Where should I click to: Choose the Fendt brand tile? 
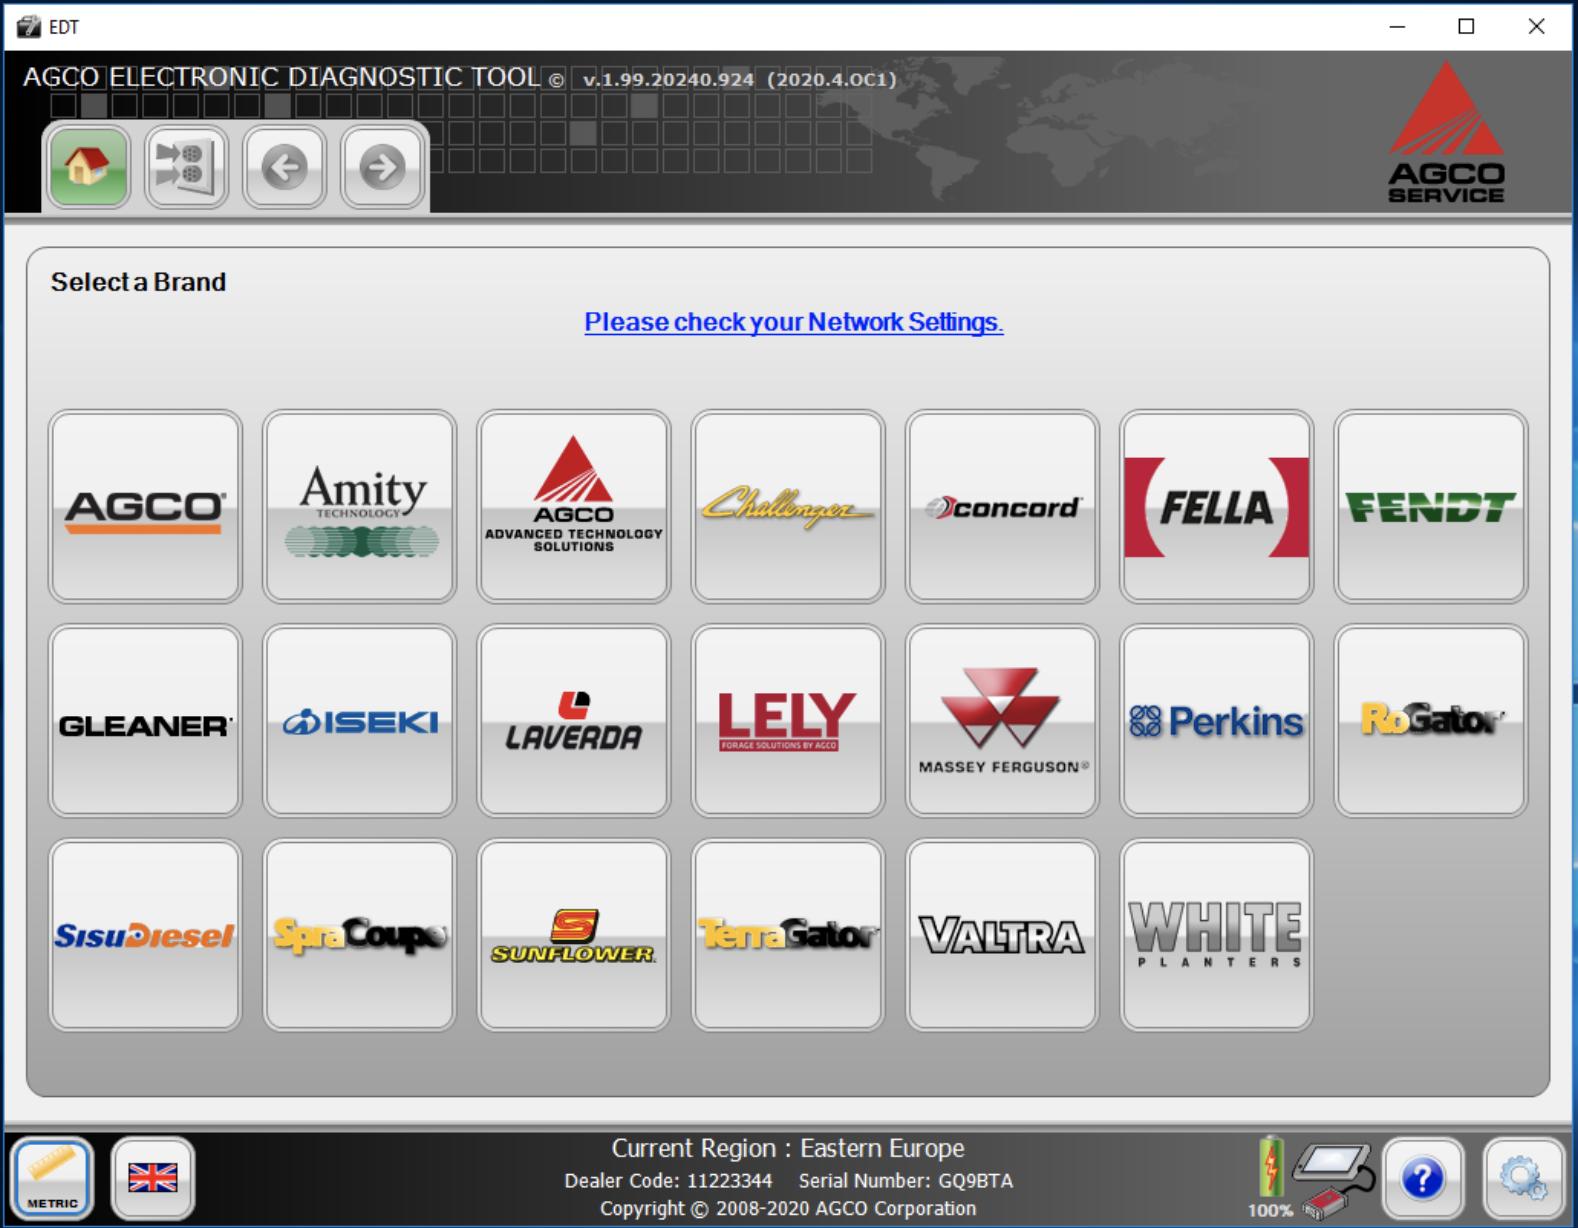point(1431,506)
